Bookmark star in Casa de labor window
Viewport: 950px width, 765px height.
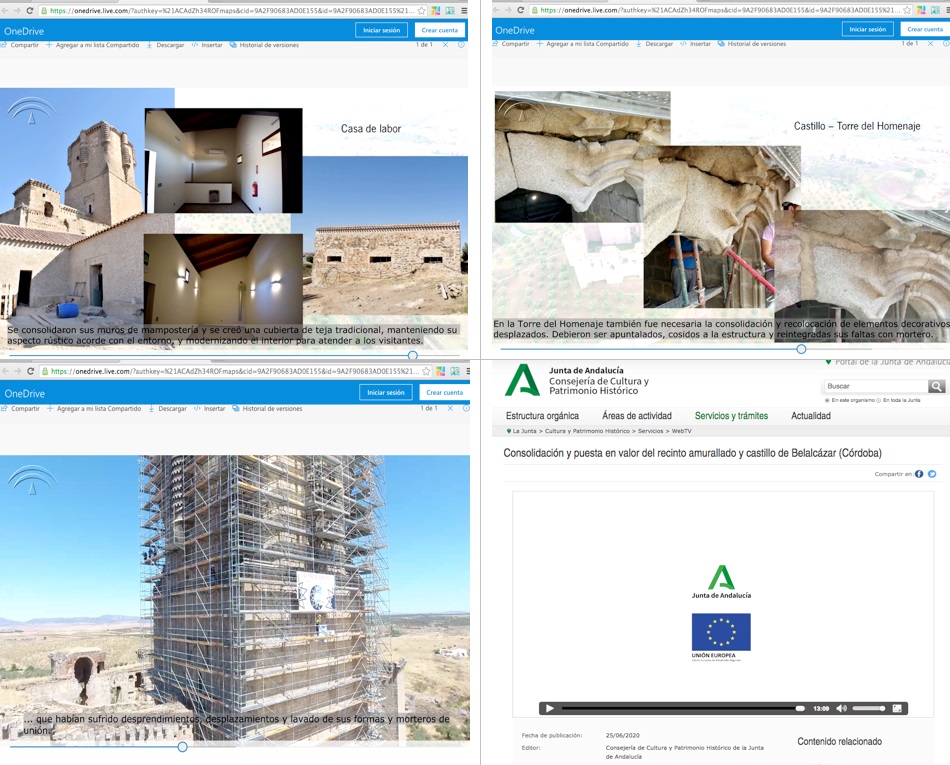click(x=422, y=11)
